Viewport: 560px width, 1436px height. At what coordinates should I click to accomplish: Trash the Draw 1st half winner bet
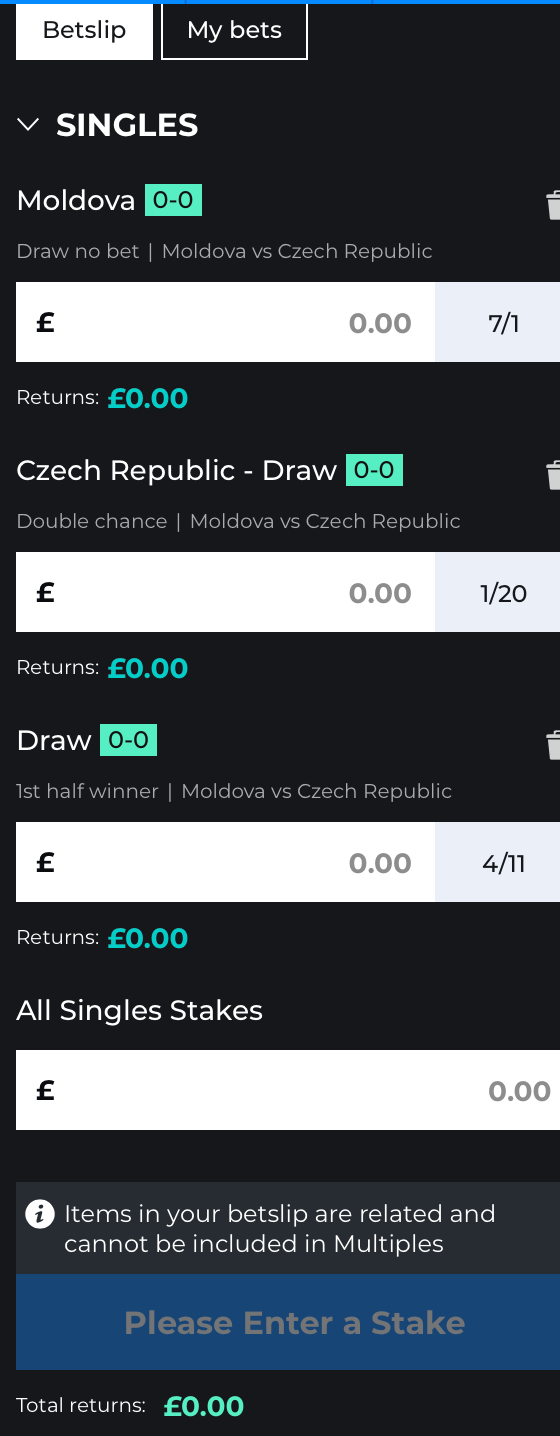point(553,745)
